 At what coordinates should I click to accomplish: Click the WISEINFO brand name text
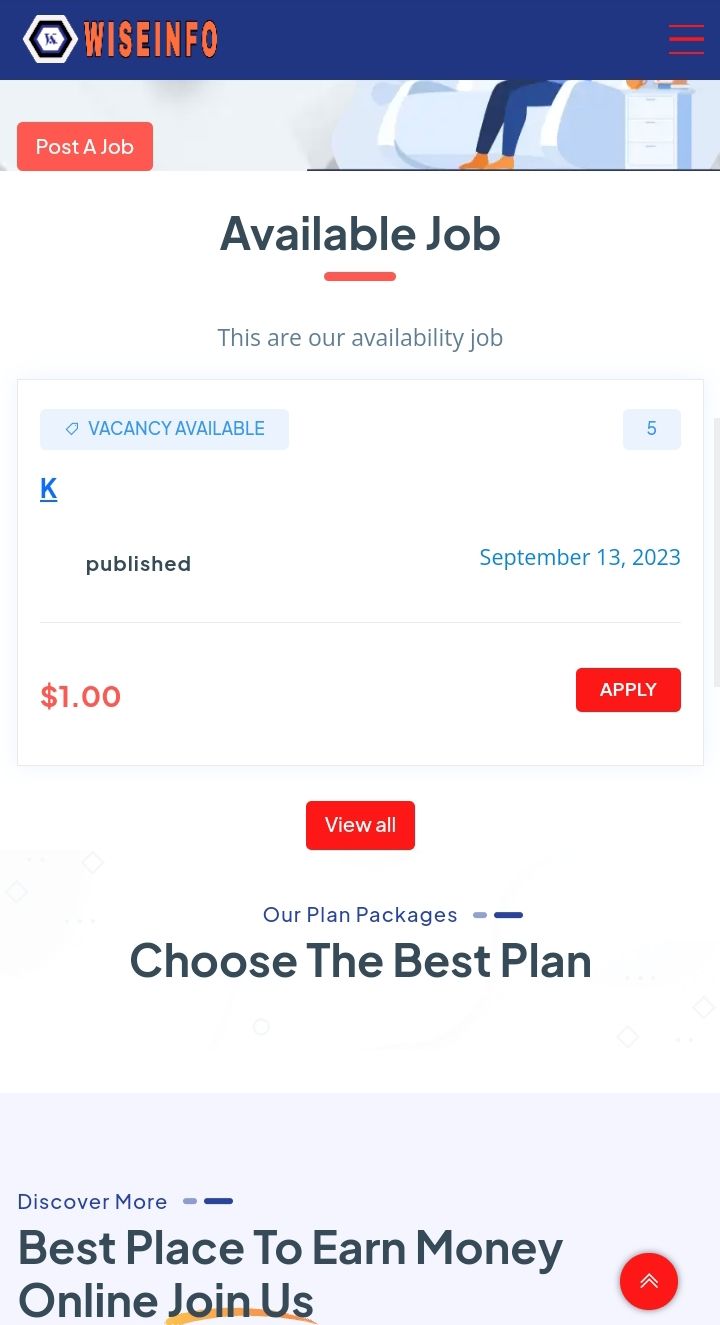coord(151,40)
